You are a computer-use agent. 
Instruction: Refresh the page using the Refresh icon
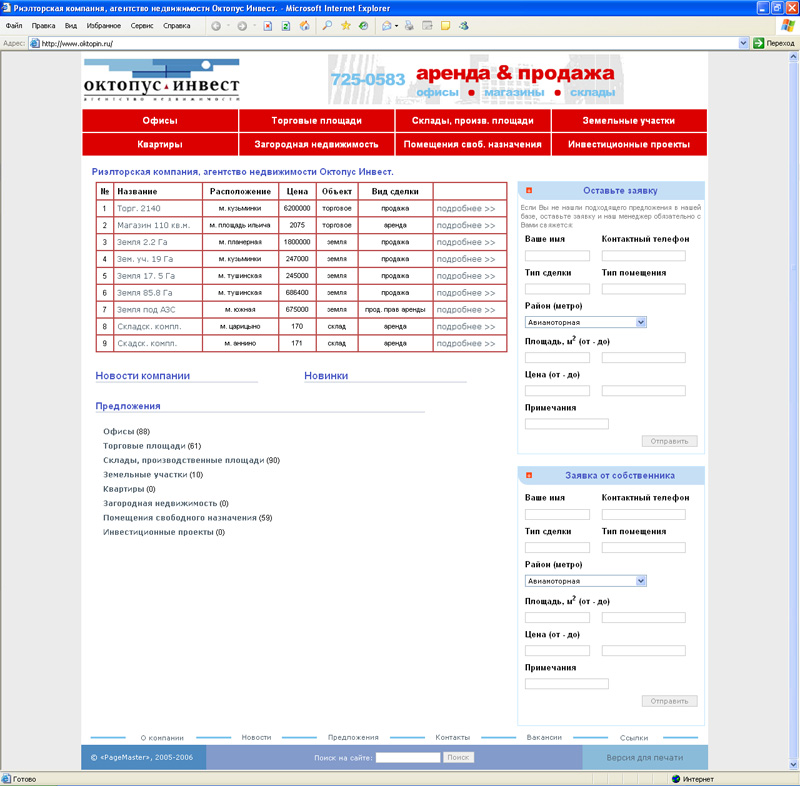(286, 26)
